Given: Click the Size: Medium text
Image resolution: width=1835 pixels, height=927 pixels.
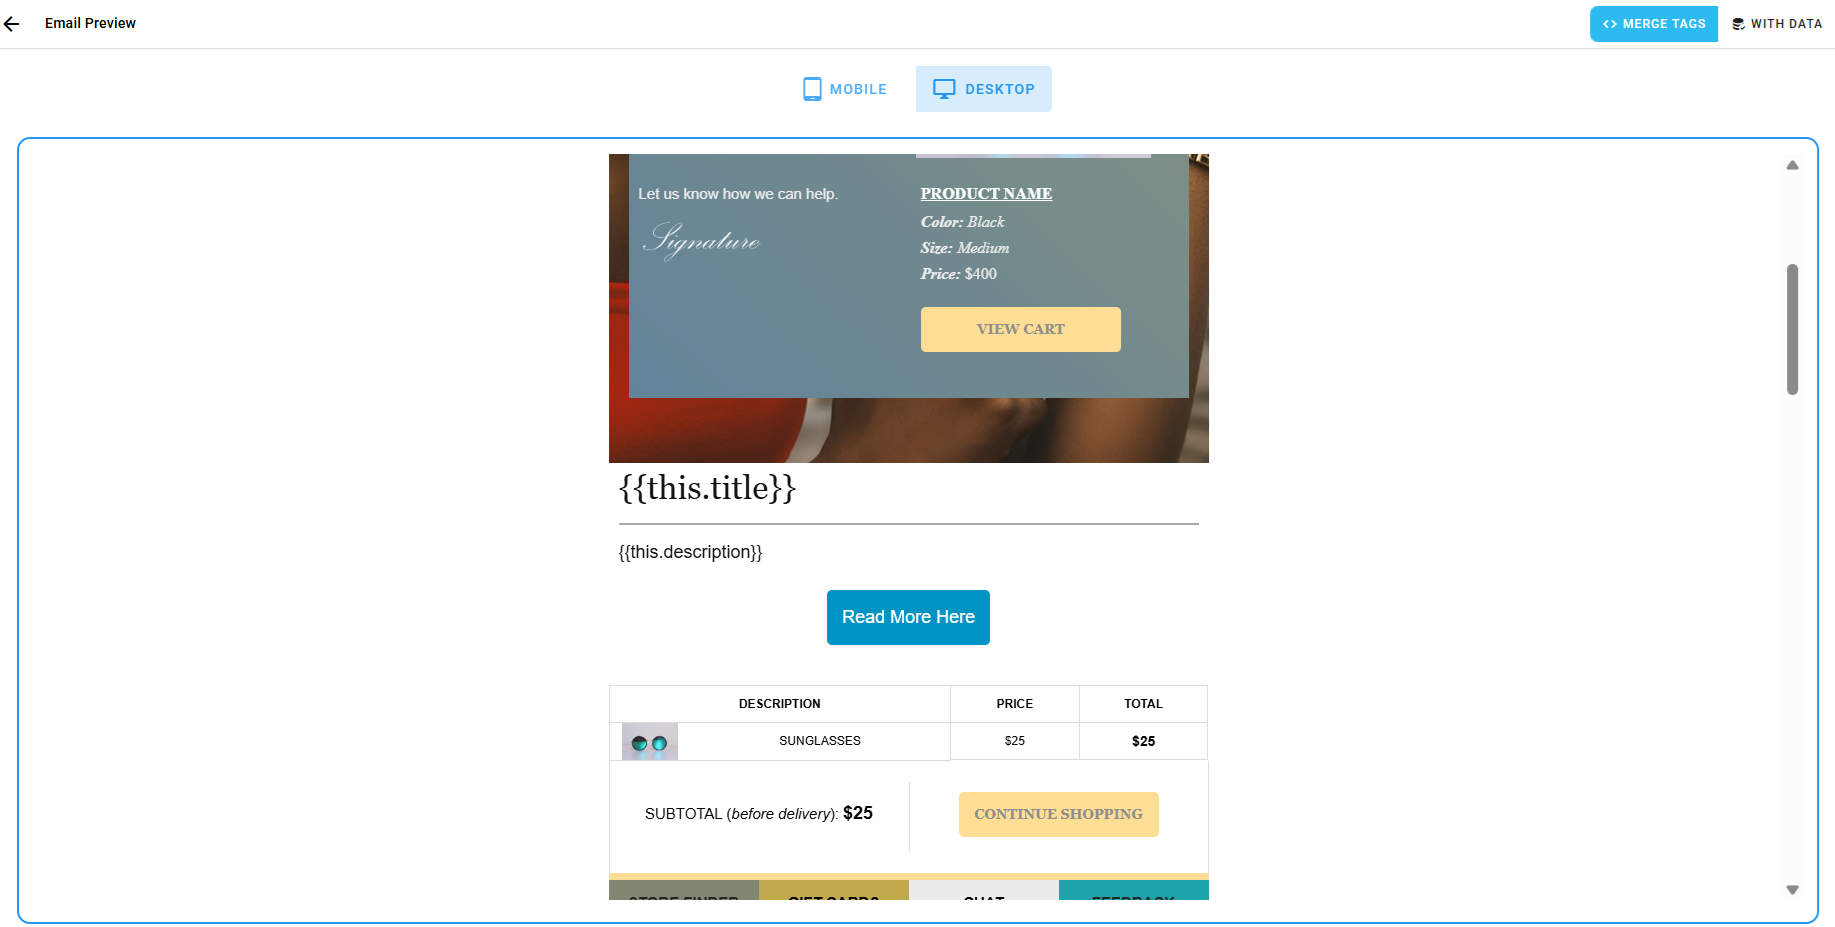Looking at the screenshot, I should 965,248.
